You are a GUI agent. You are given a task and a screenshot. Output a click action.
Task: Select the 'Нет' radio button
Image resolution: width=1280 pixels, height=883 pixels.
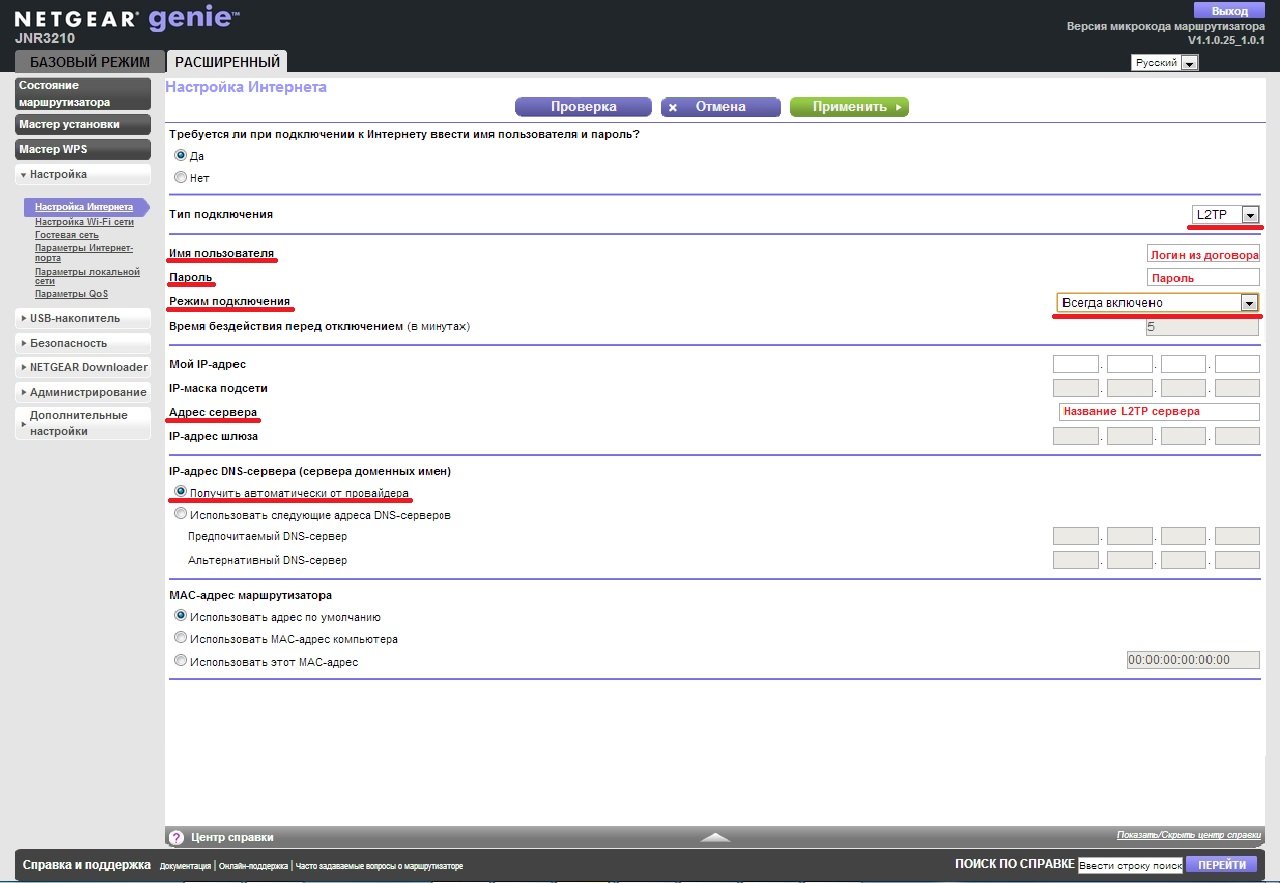[x=181, y=177]
